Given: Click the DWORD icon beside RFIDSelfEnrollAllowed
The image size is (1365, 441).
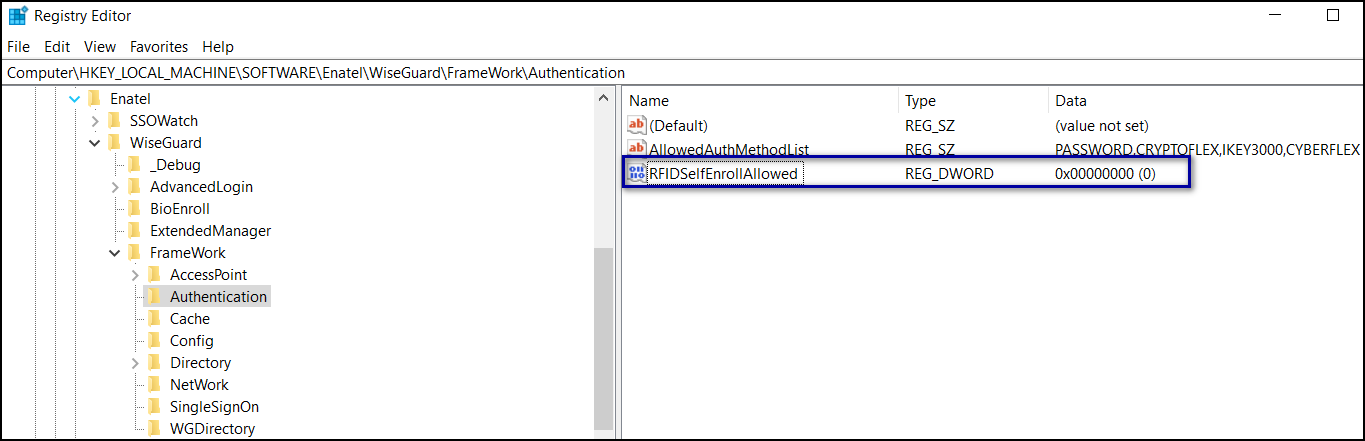Looking at the screenshot, I should (x=637, y=174).
